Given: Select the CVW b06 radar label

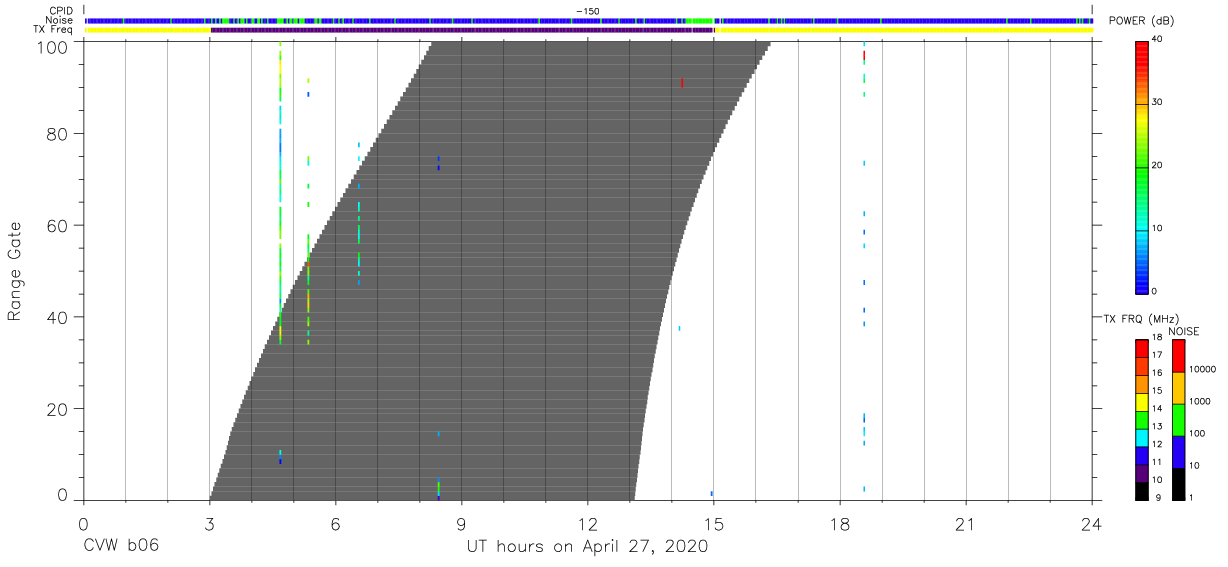Looking at the screenshot, I should click(x=121, y=546).
